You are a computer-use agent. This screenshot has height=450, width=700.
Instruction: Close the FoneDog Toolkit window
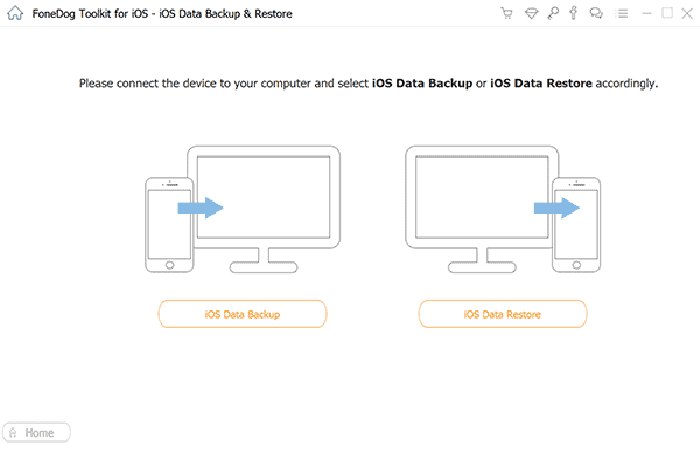pyautogui.click(x=687, y=13)
